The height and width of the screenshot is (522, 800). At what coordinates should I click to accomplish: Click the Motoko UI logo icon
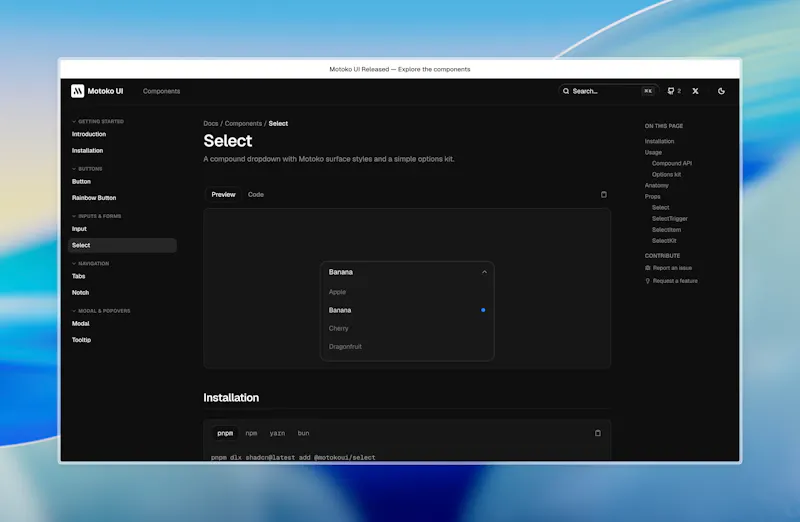point(78,91)
